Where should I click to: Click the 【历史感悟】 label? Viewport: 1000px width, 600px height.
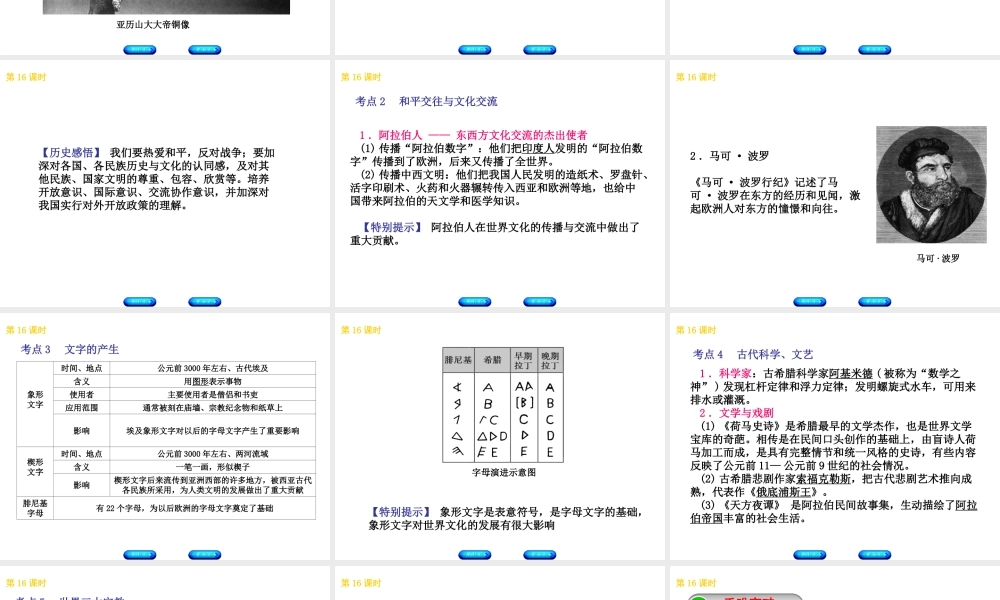tap(71, 152)
